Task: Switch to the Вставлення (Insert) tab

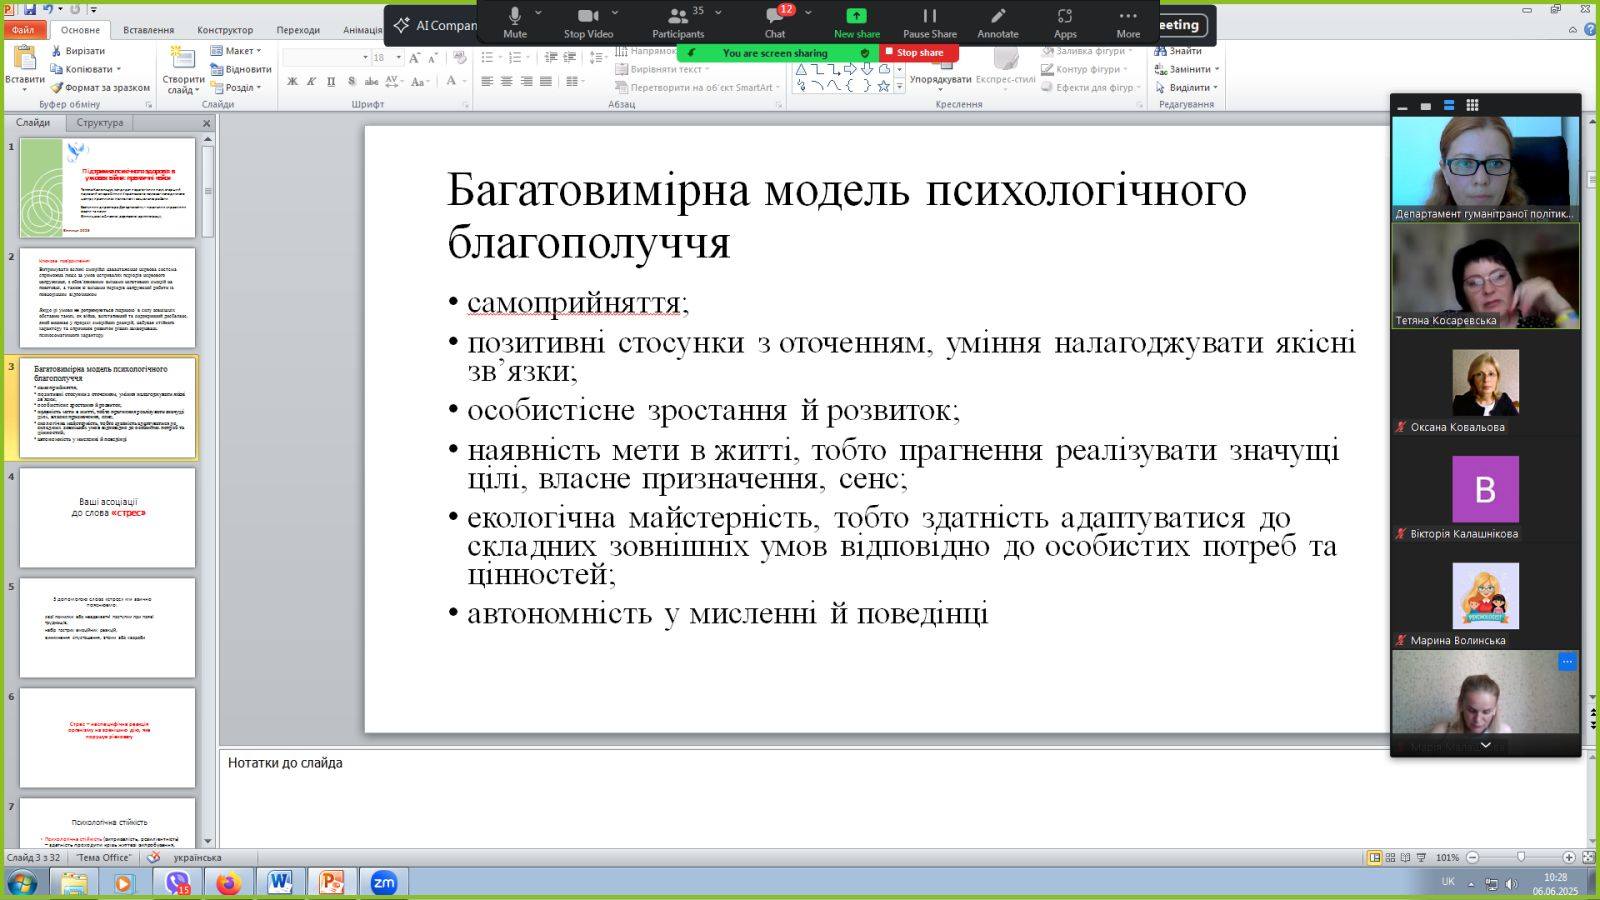Action: 148,30
